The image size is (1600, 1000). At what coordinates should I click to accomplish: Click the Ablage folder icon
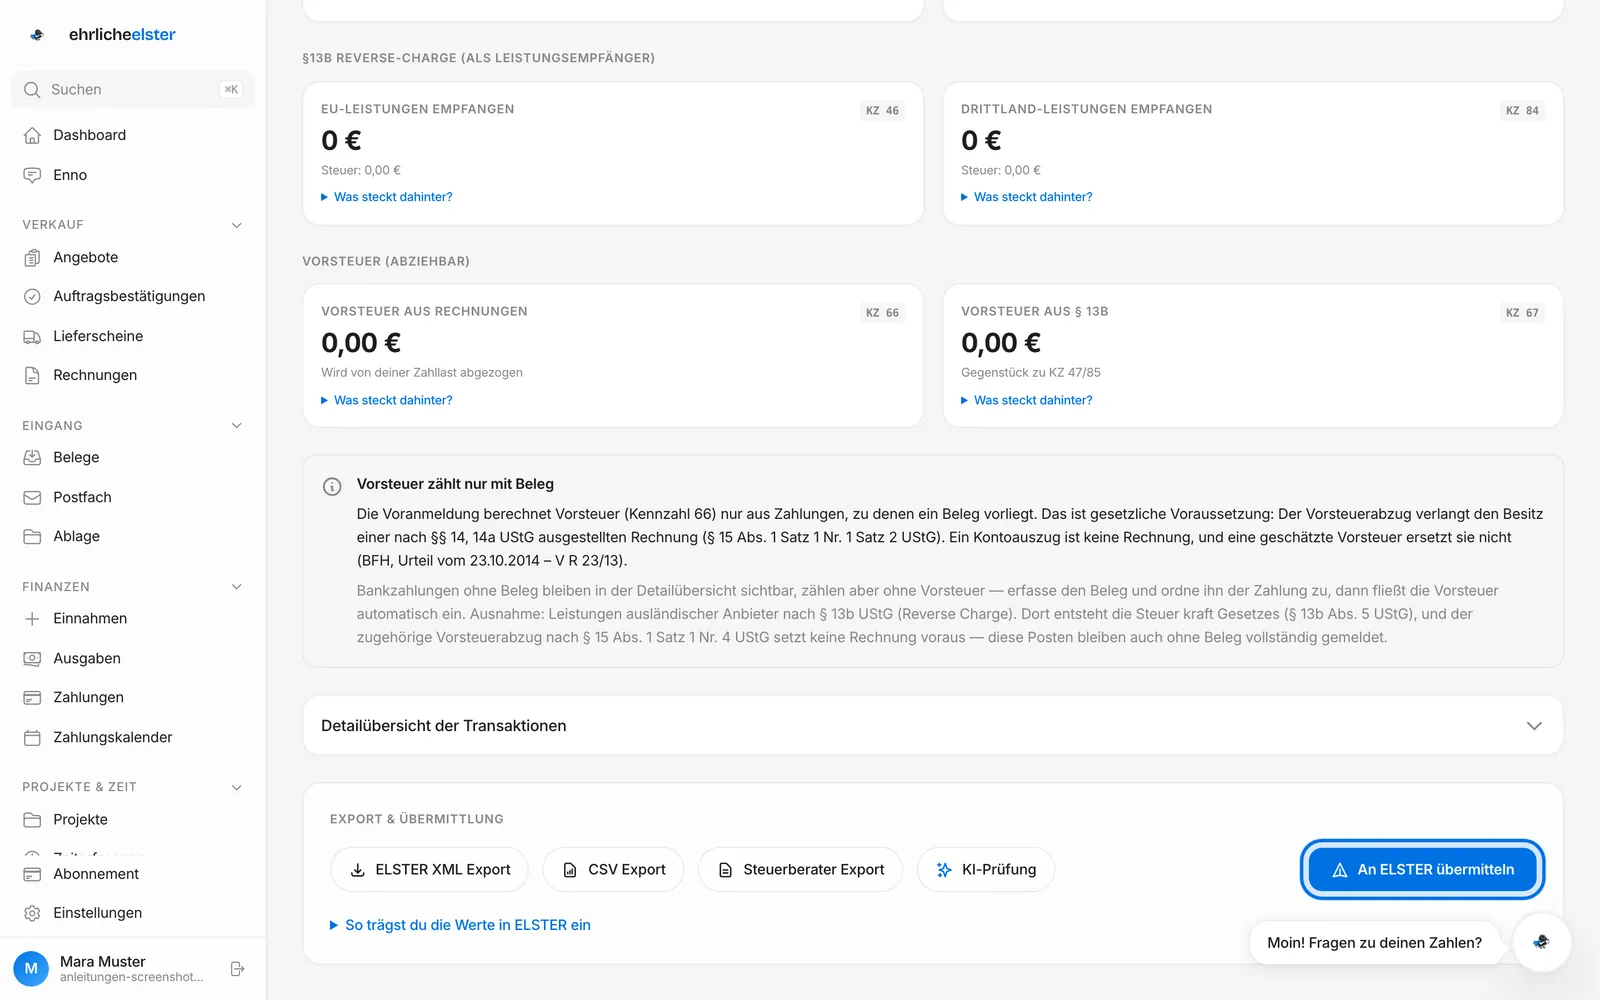point(32,536)
